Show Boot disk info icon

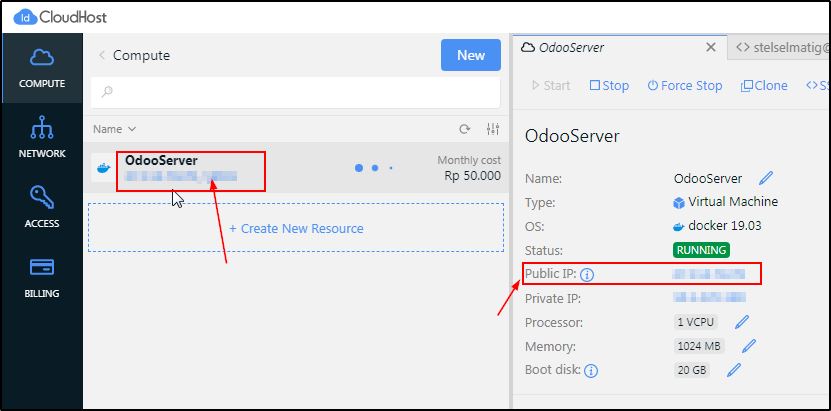click(x=591, y=371)
